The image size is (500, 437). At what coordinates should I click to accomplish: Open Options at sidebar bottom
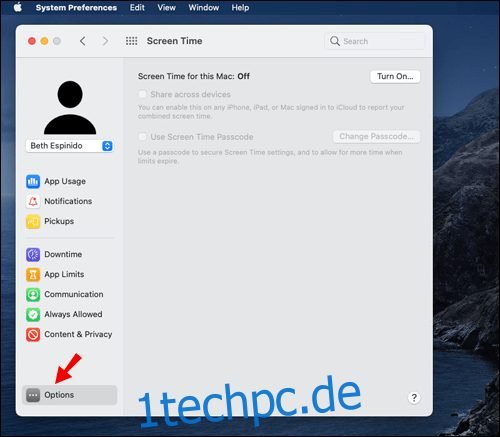pos(70,395)
